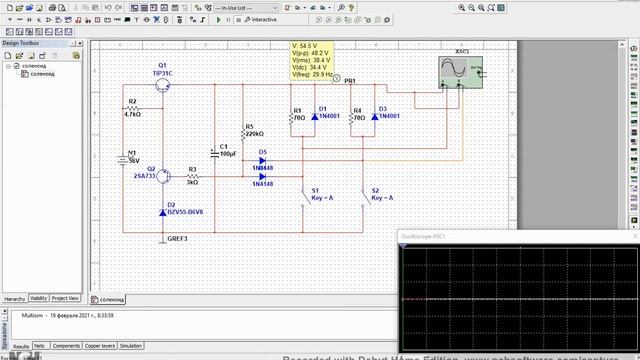640x360 pixels.
Task: Click the help question mark icon
Action: pos(351,8)
